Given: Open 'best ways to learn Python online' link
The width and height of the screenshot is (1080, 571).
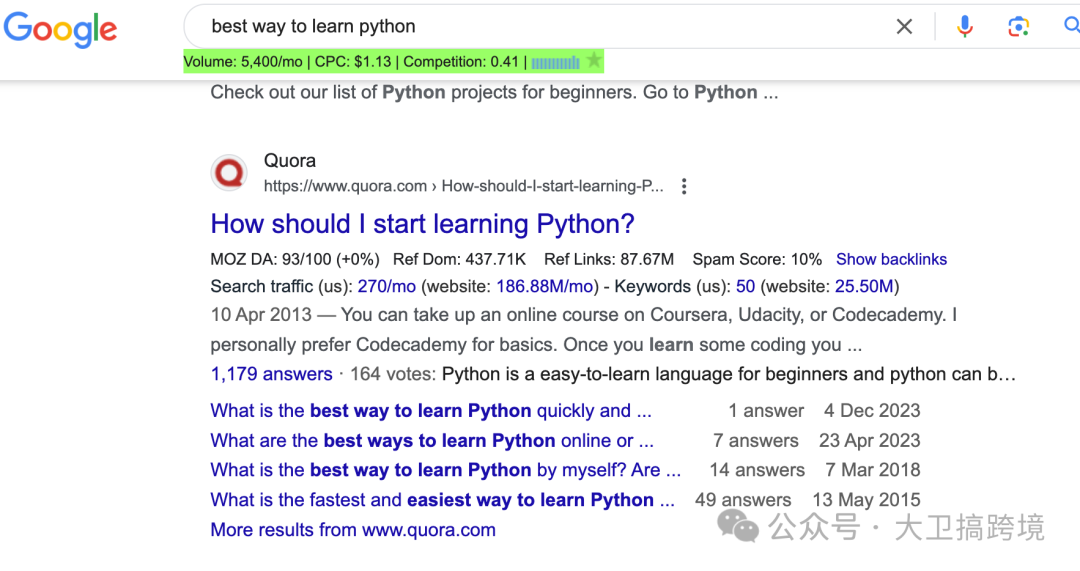Looking at the screenshot, I should (432, 440).
